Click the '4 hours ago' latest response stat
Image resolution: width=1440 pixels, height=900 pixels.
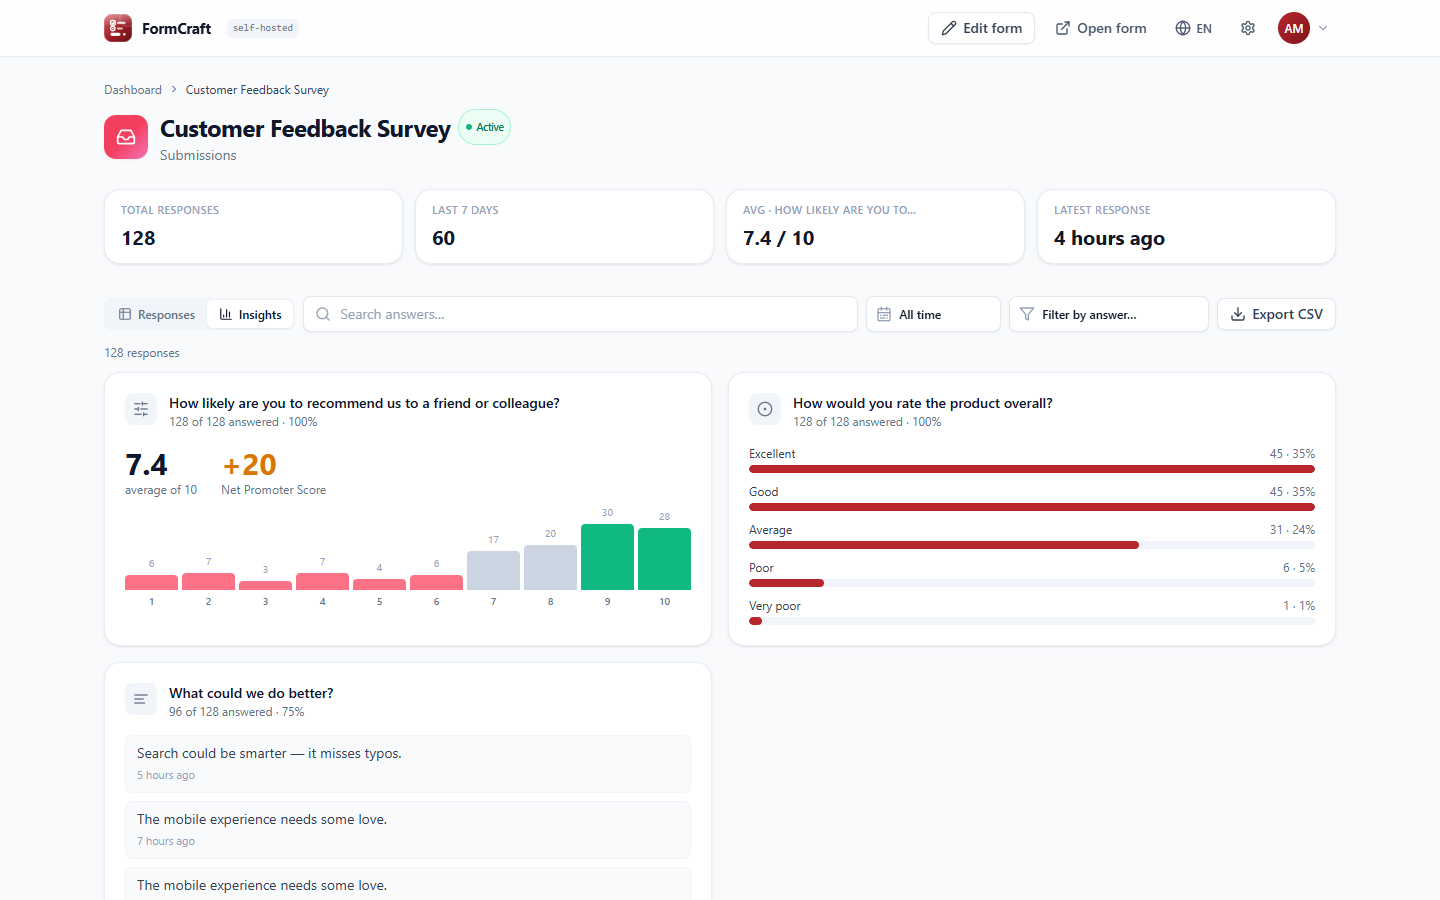[1109, 238]
